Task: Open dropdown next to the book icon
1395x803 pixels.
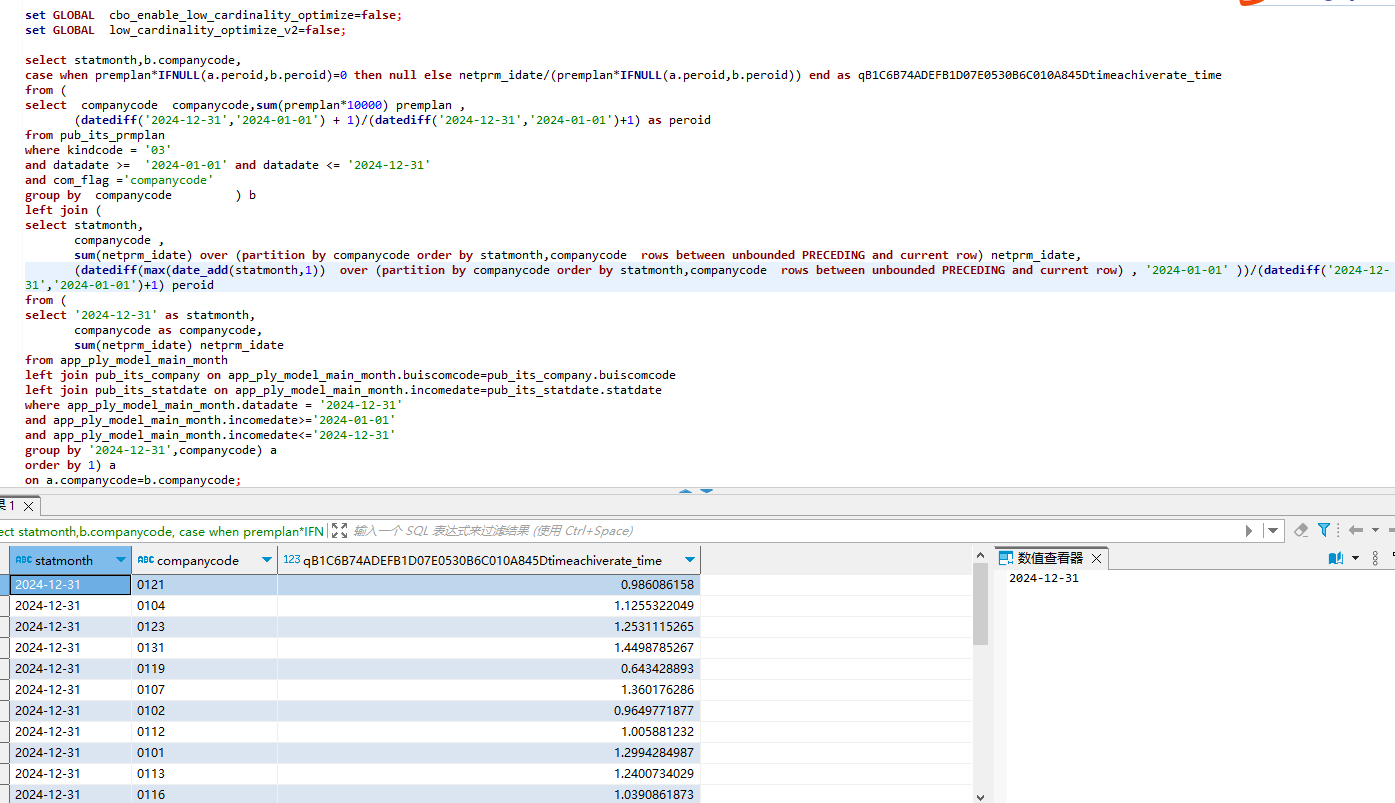Action: 1355,558
